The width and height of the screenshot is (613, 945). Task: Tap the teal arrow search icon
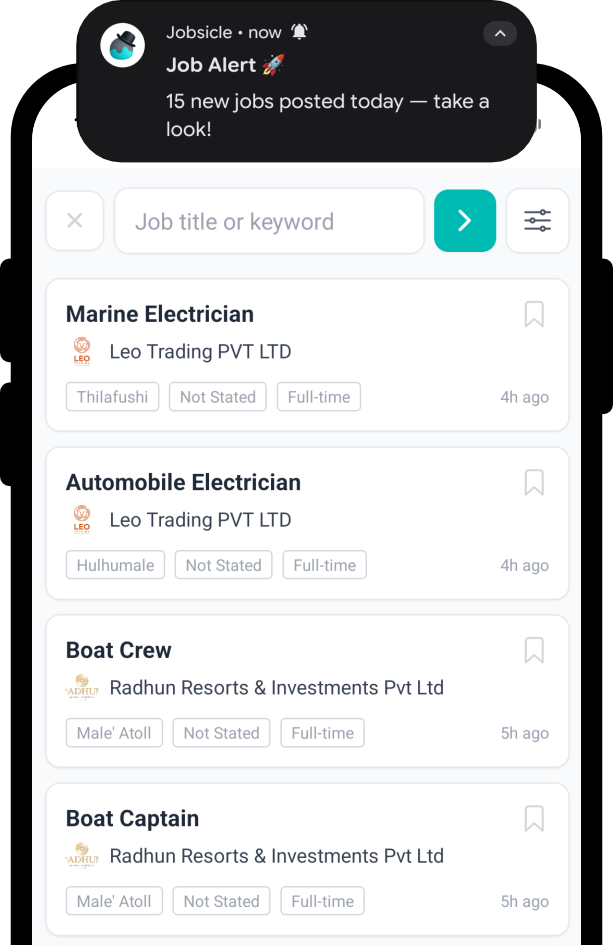pos(464,220)
